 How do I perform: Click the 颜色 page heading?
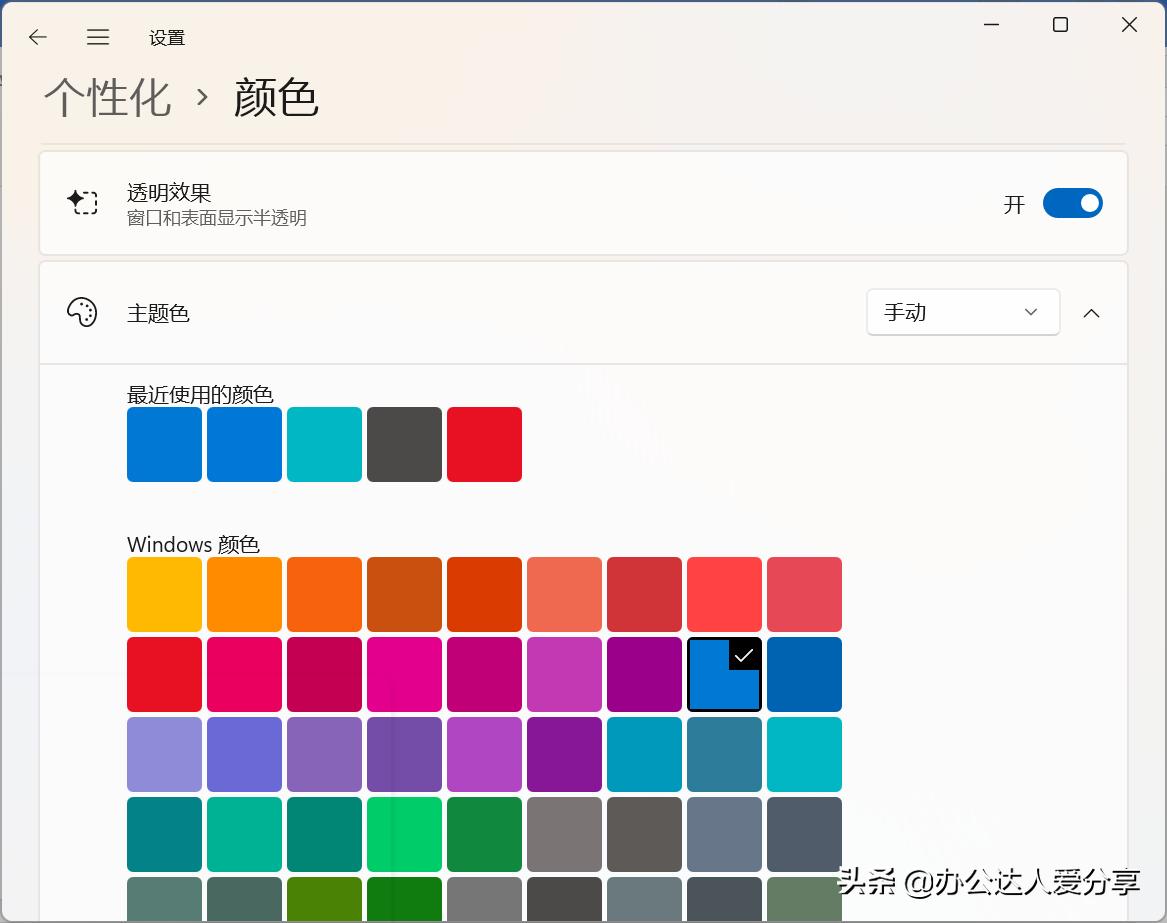click(x=277, y=97)
